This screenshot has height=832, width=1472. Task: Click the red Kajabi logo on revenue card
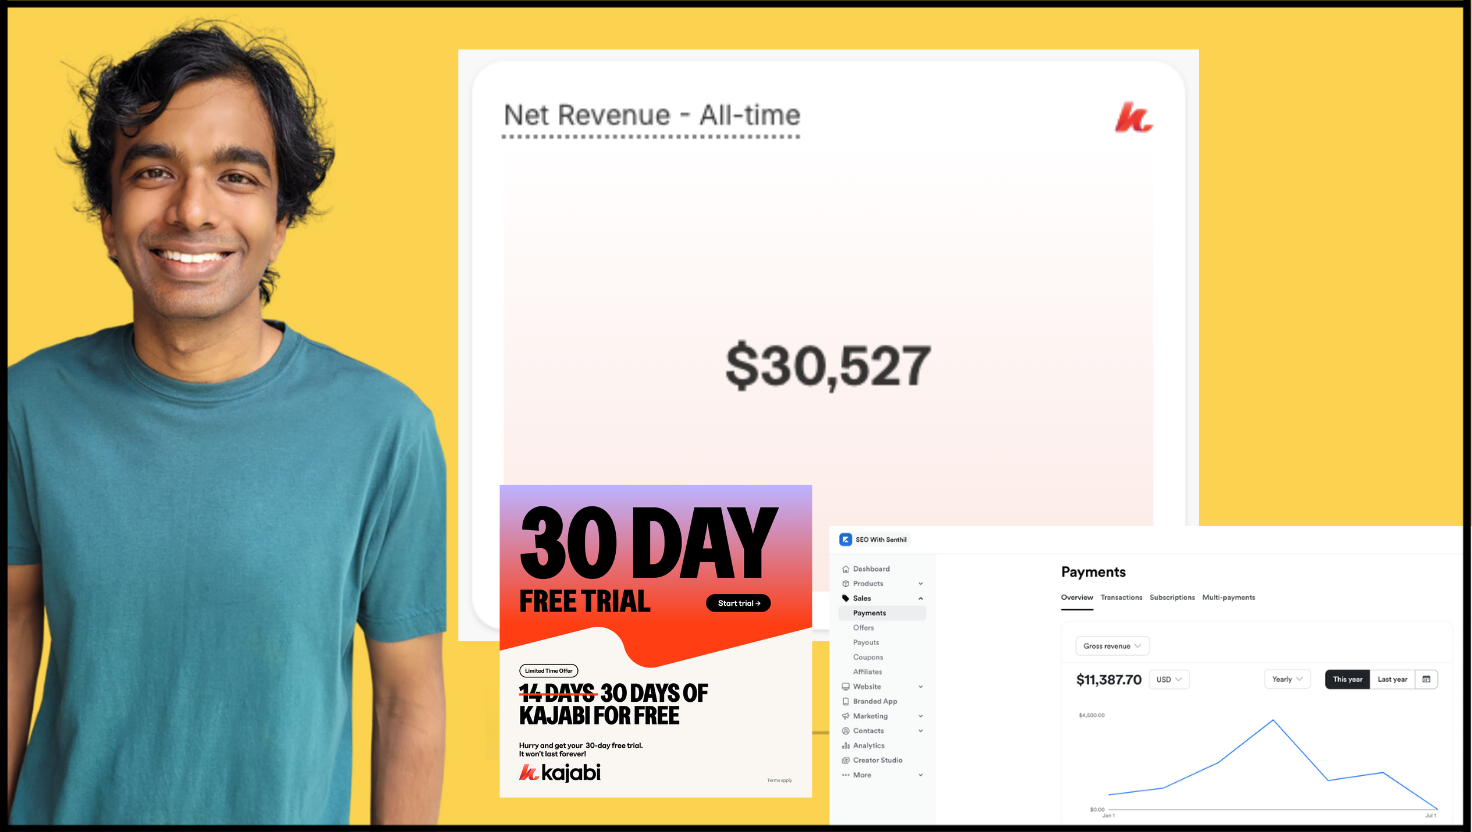[1134, 117]
